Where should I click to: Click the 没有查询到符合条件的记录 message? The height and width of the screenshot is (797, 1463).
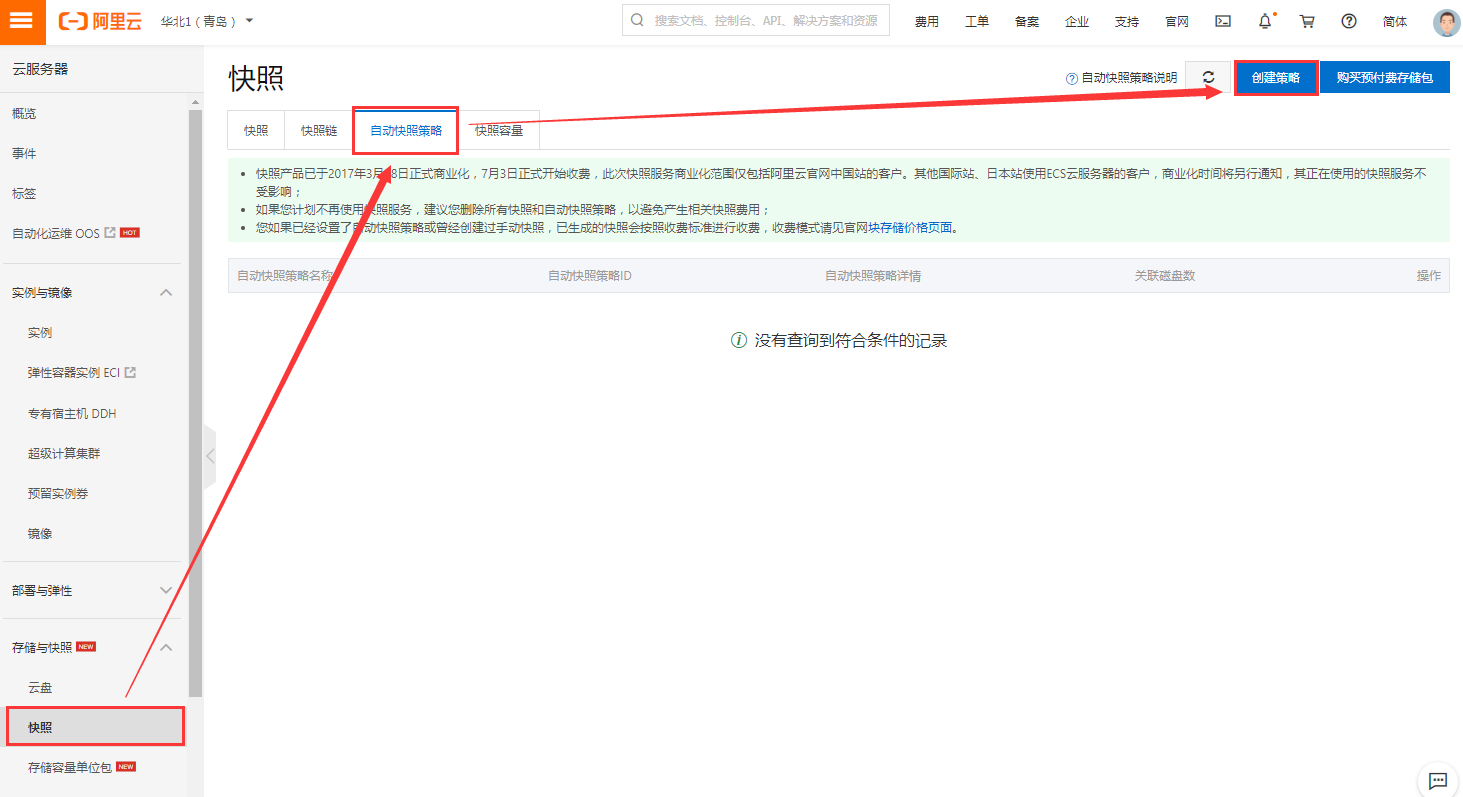coord(851,341)
